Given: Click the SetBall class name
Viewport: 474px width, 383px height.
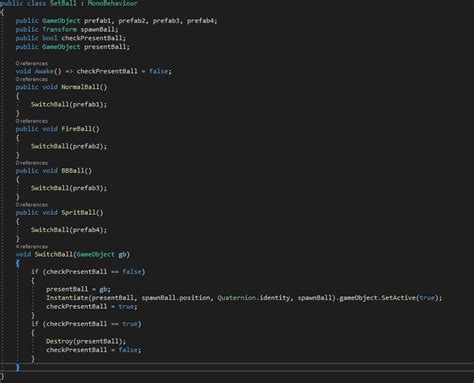Looking at the screenshot, I should [63, 3].
